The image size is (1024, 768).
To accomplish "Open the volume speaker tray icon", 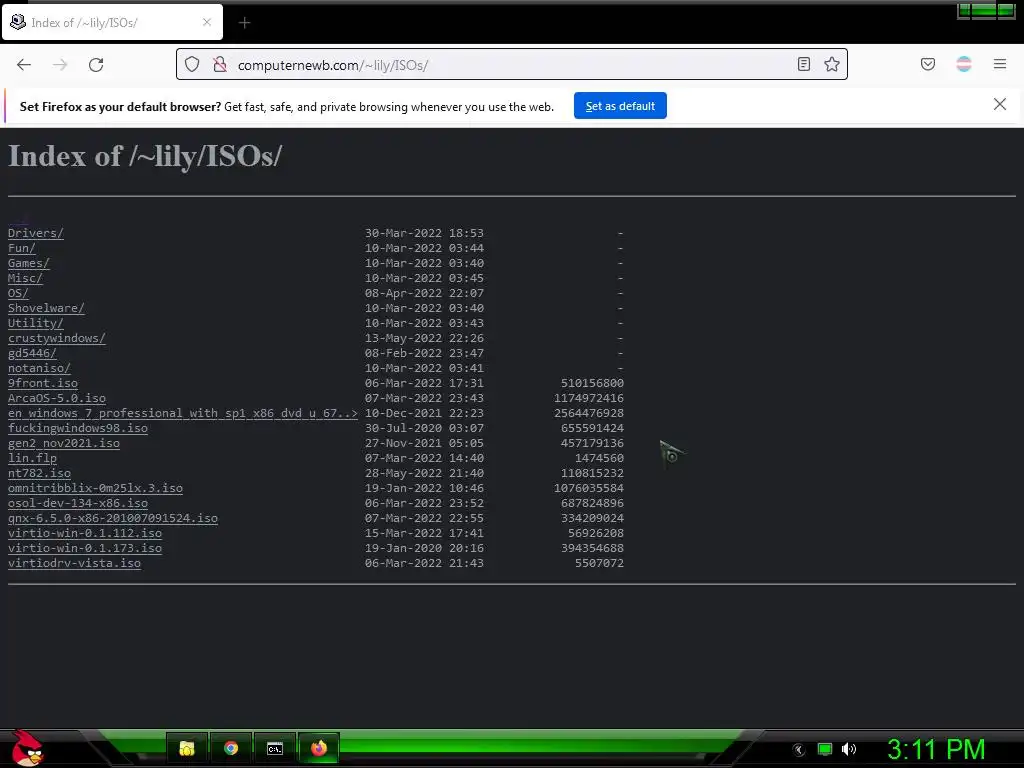I will pos(849,749).
